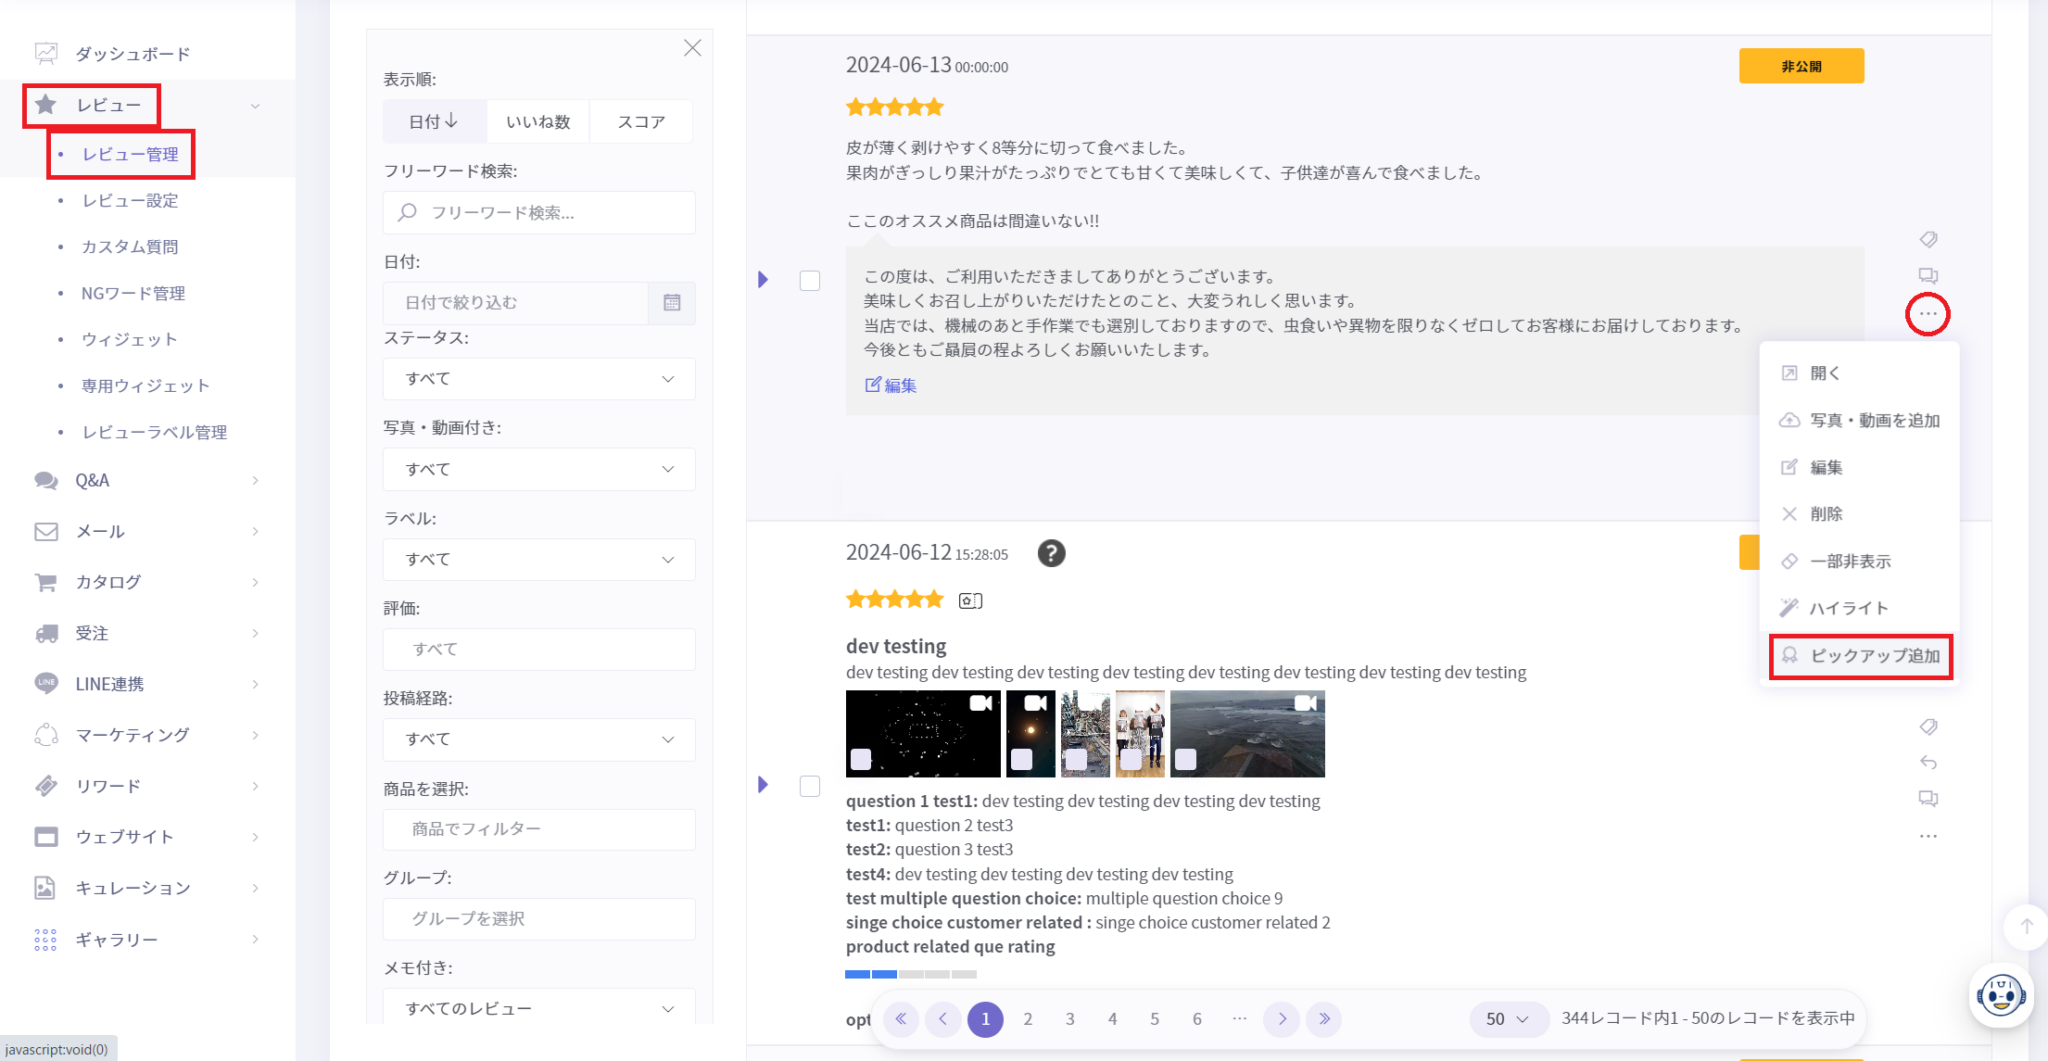Viewport: 2048px width, 1061px height.
Task: Click the chatbot assistant icon
Action: click(x=2001, y=996)
